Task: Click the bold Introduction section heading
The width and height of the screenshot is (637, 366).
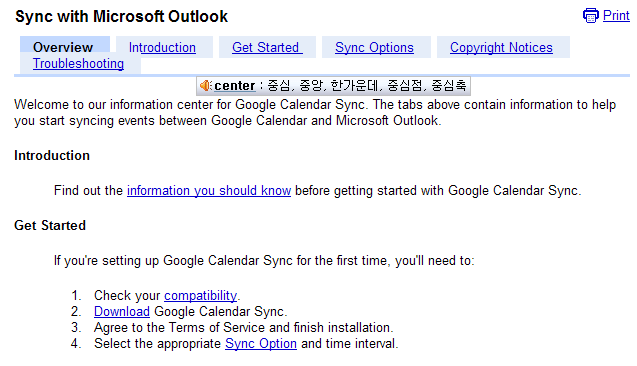Action: pyautogui.click(x=52, y=156)
